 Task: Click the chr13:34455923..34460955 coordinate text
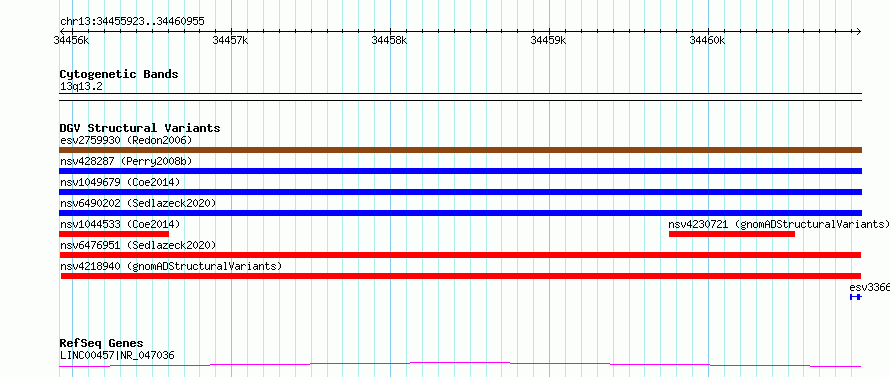pos(132,22)
